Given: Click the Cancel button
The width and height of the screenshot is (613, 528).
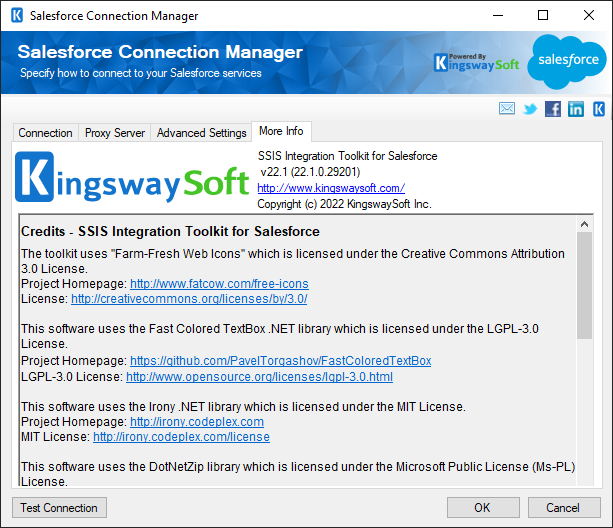Looking at the screenshot, I should 564,508.
